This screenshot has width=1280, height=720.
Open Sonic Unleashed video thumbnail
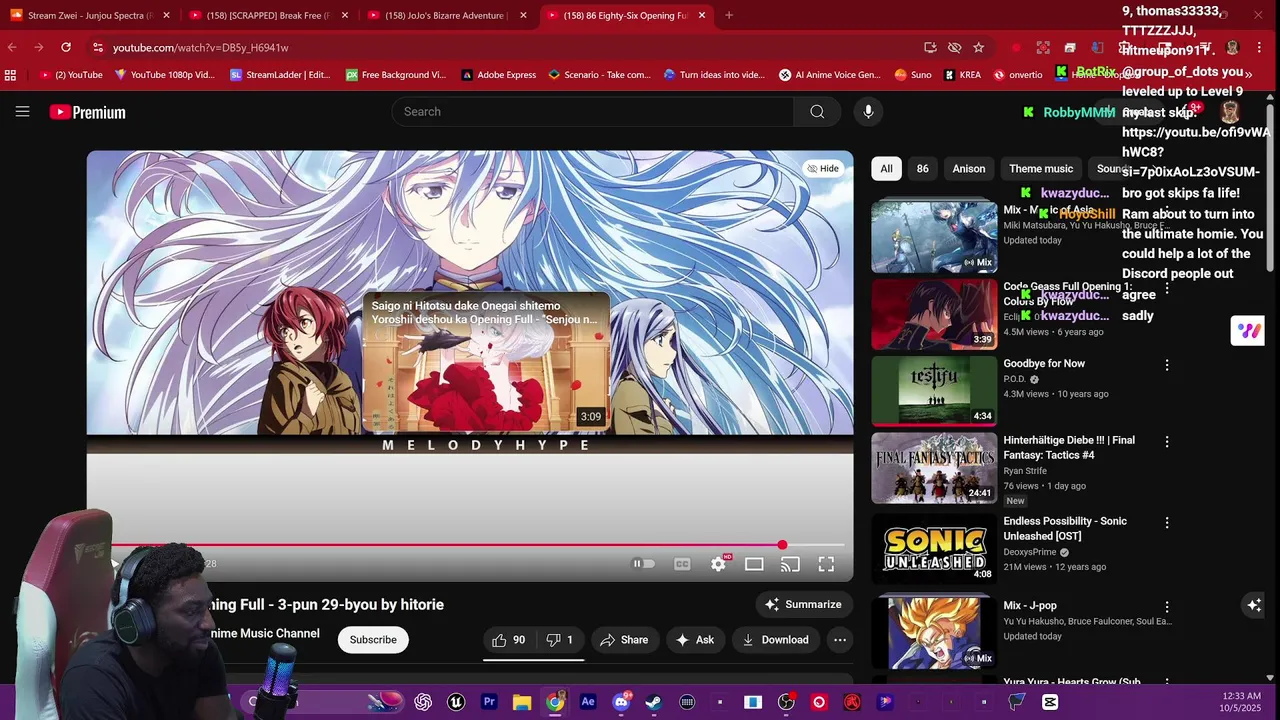pyautogui.click(x=934, y=549)
